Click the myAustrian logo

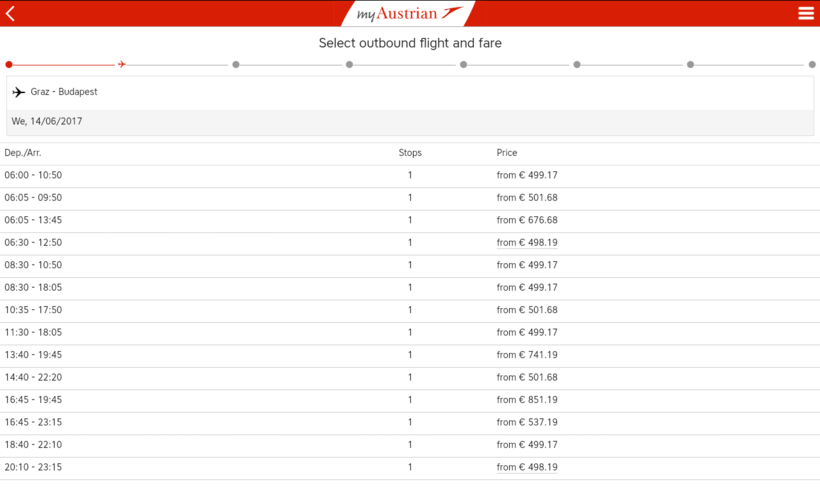tap(409, 13)
